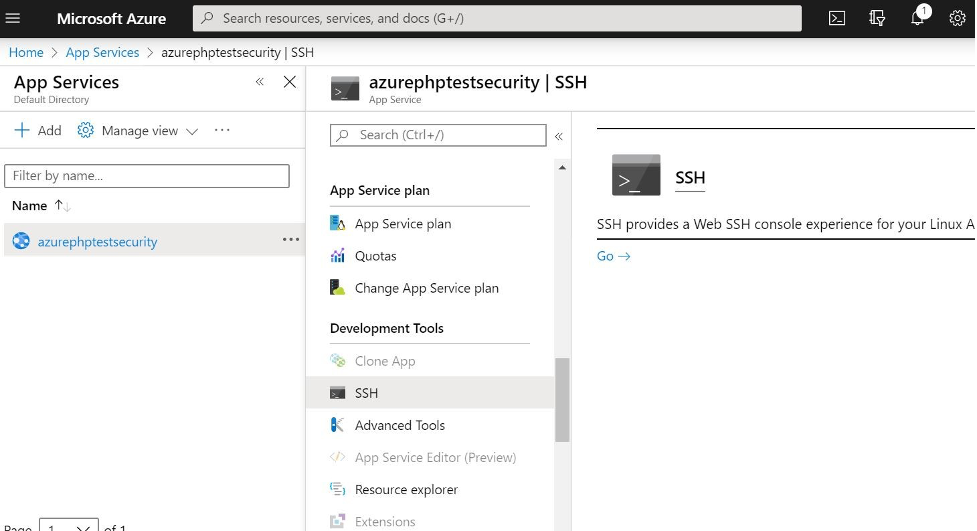Open the notifications bell
The image size is (977, 531).
click(917, 17)
